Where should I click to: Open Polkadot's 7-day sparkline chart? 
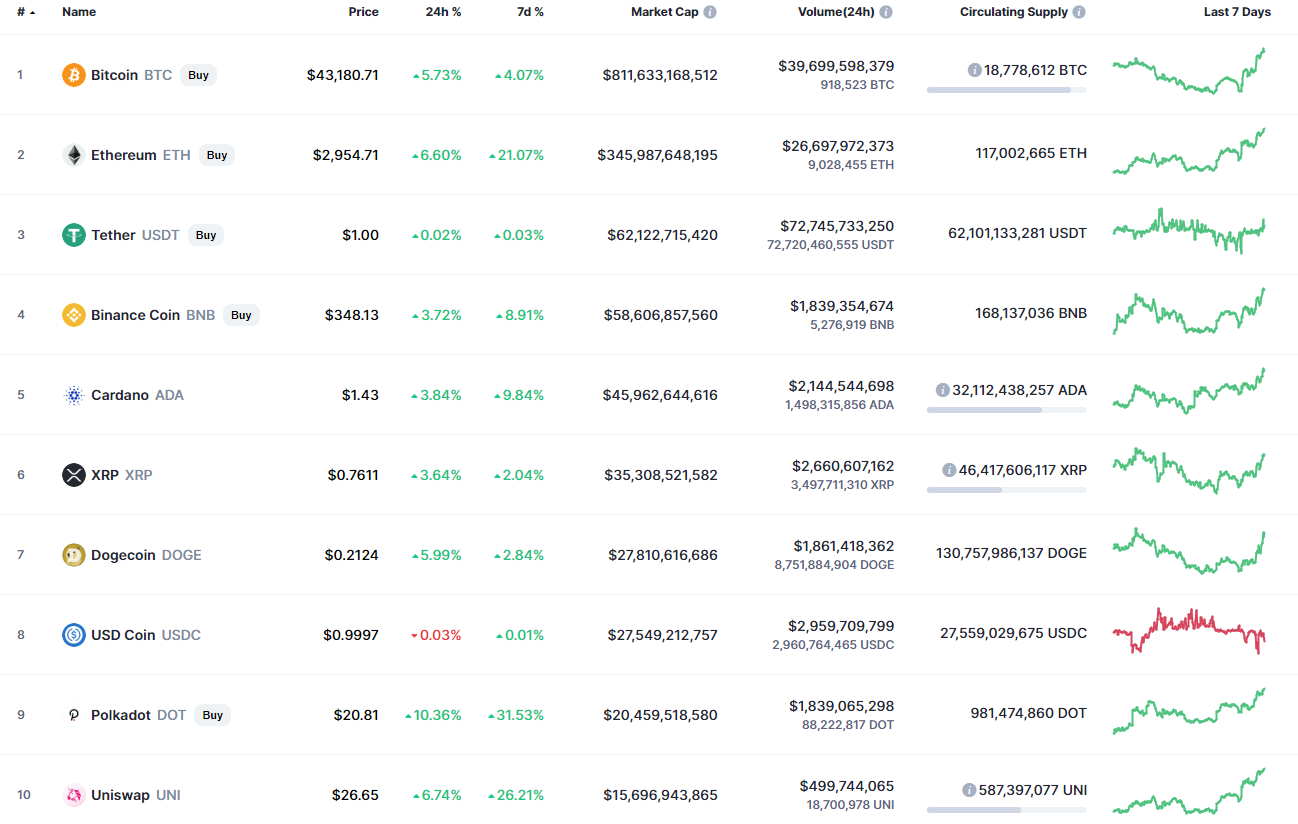(1189, 711)
